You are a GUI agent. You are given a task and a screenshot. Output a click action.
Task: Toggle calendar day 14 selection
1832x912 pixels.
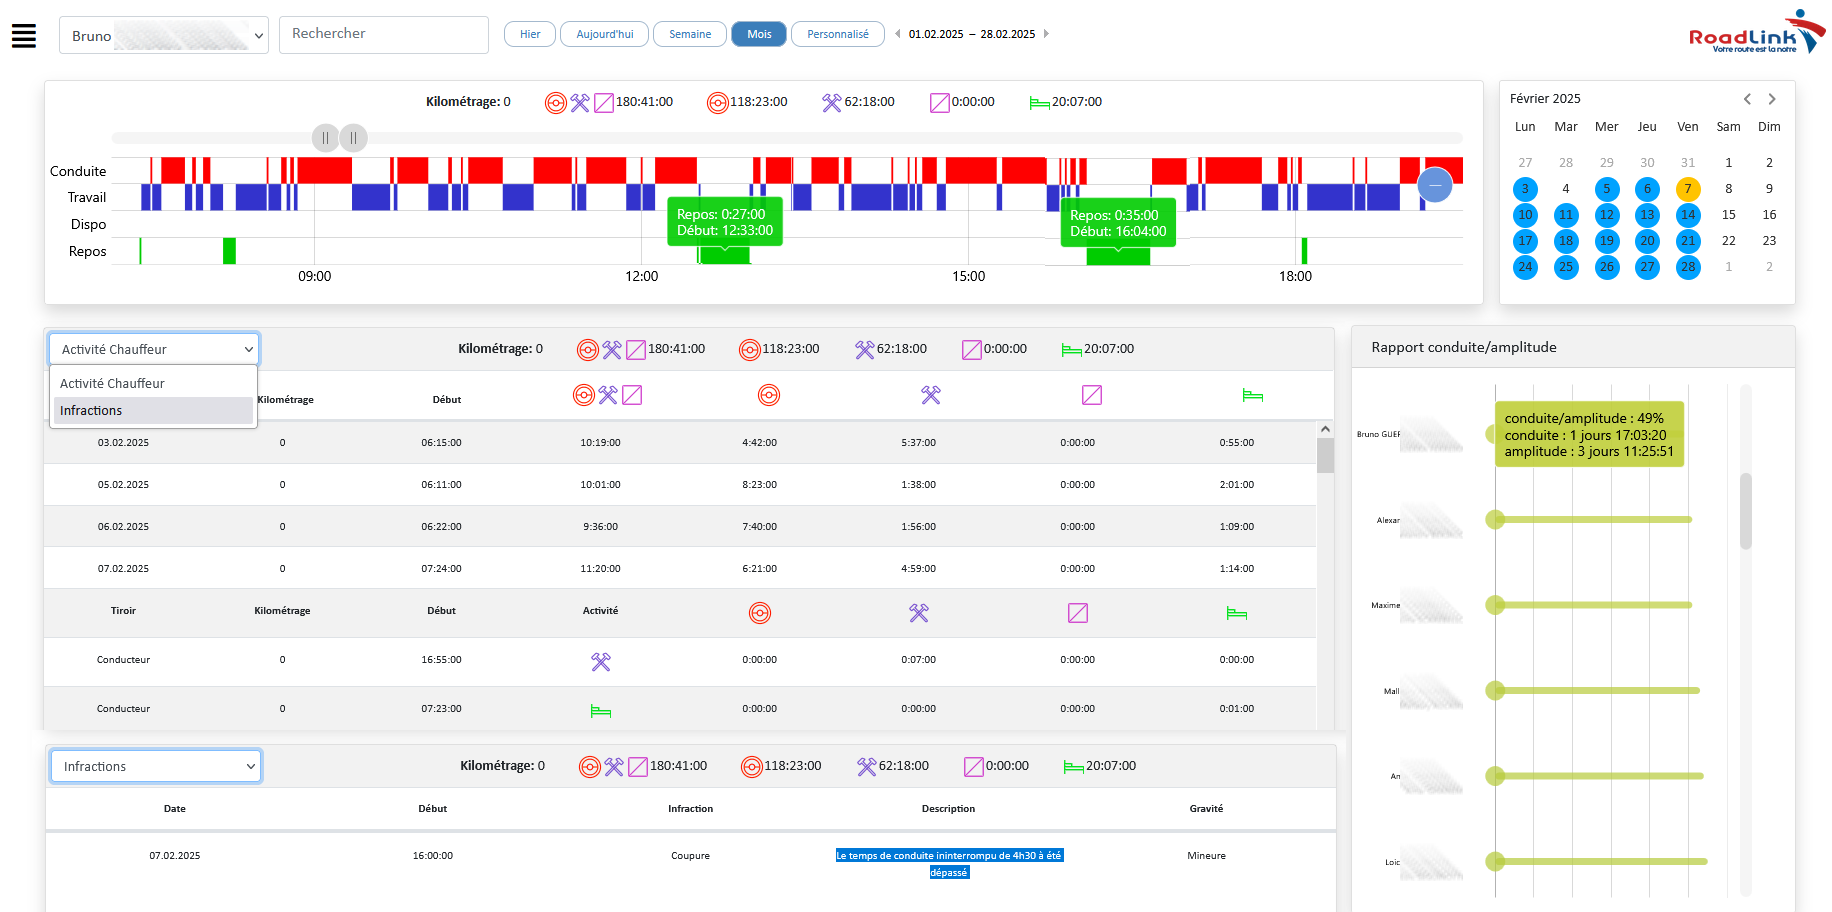point(1687,215)
